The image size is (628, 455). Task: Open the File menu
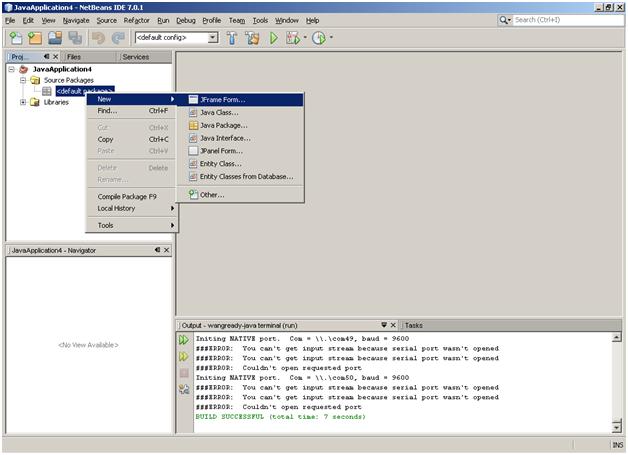pos(10,20)
